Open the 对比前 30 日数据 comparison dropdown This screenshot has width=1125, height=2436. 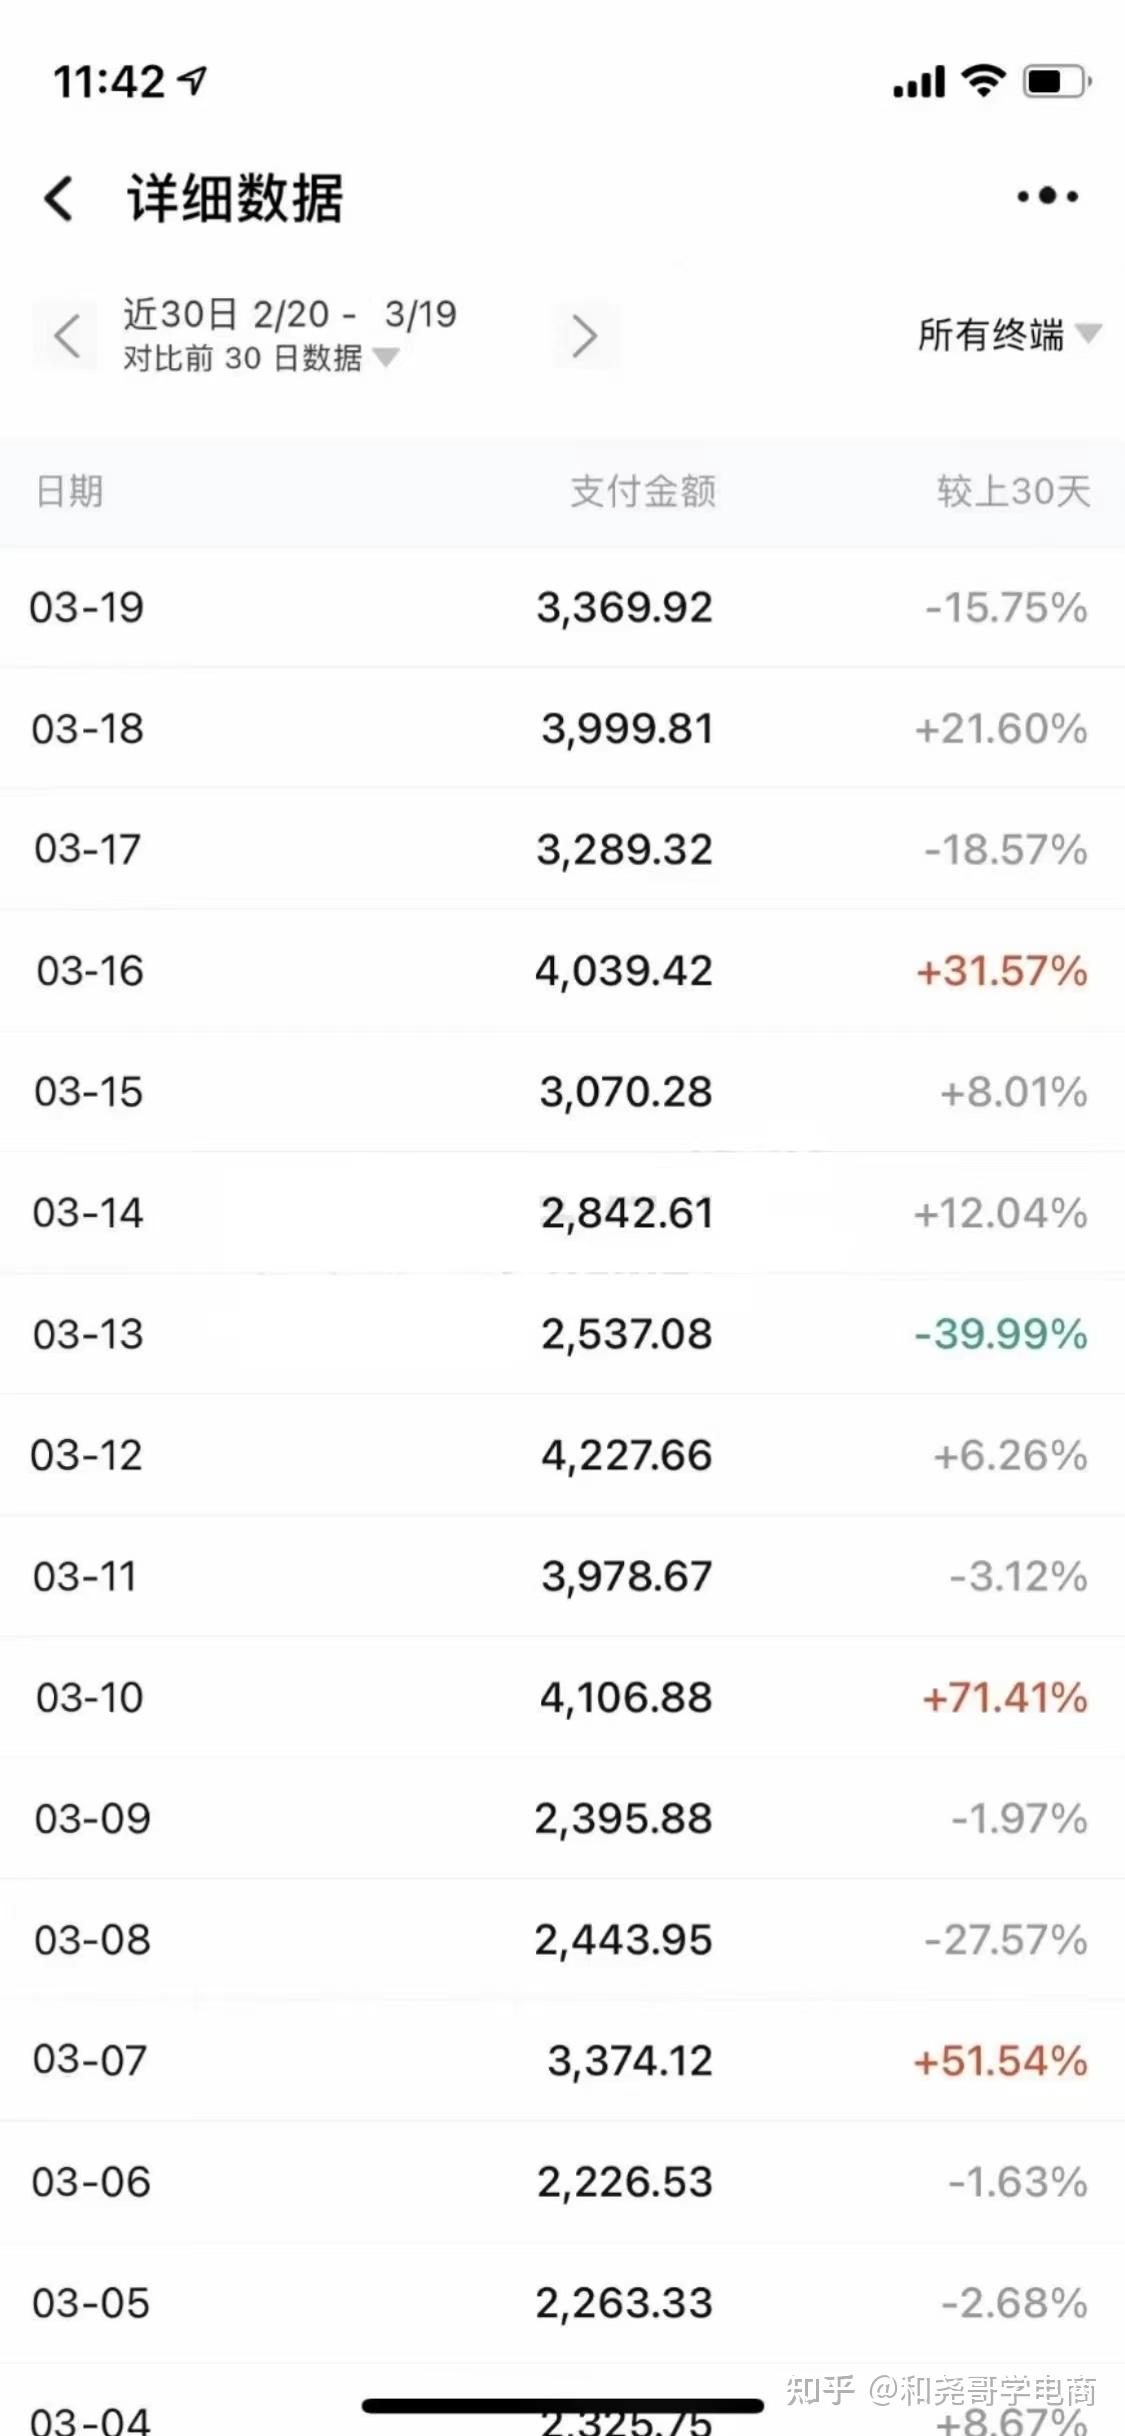[260, 358]
